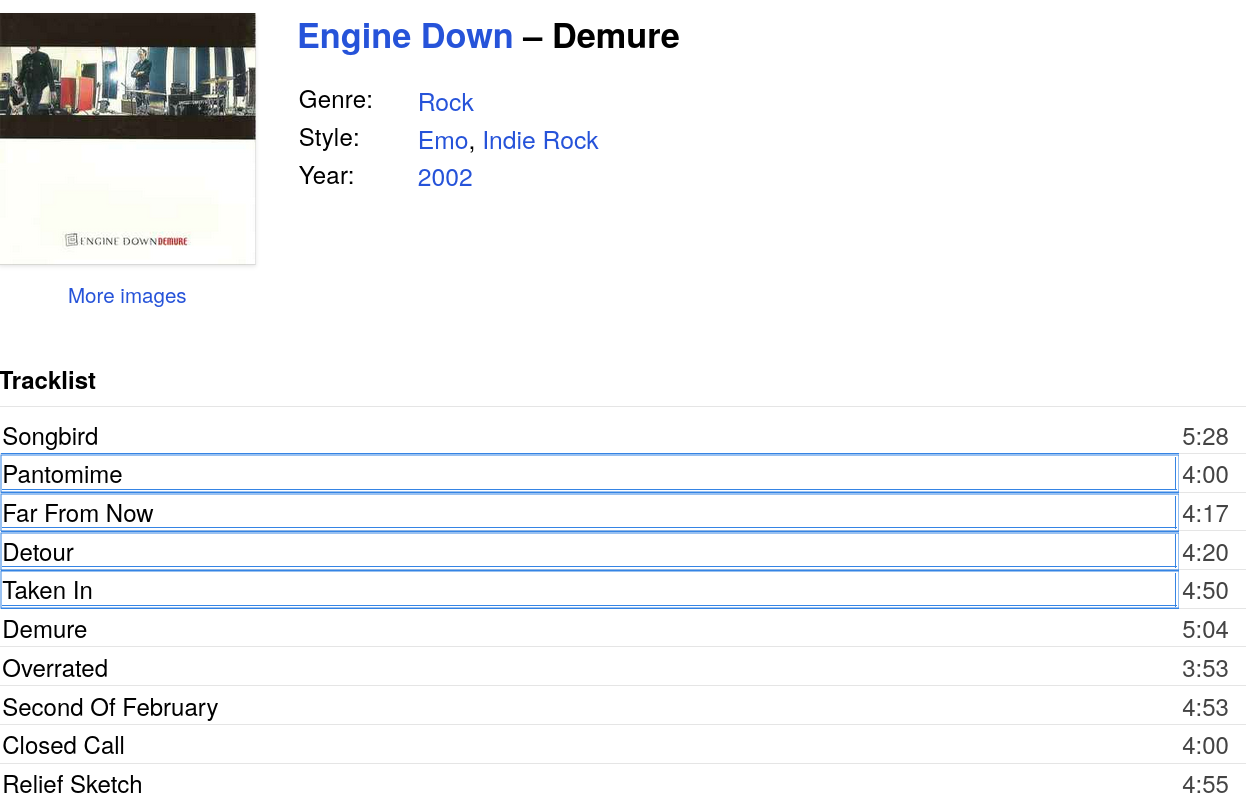The height and width of the screenshot is (801, 1255).
Task: Click the Far From Now track
Action: [78, 514]
